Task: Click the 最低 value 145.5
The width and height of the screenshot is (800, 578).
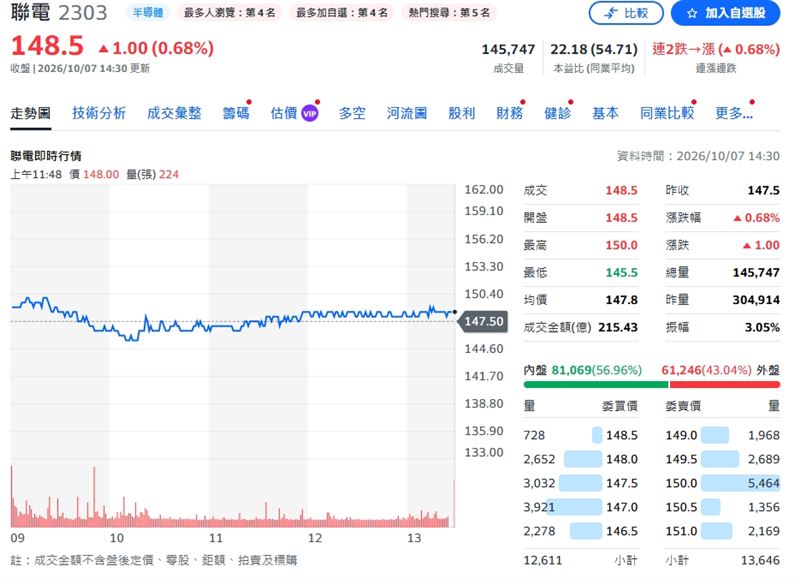Action: pyautogui.click(x=621, y=272)
